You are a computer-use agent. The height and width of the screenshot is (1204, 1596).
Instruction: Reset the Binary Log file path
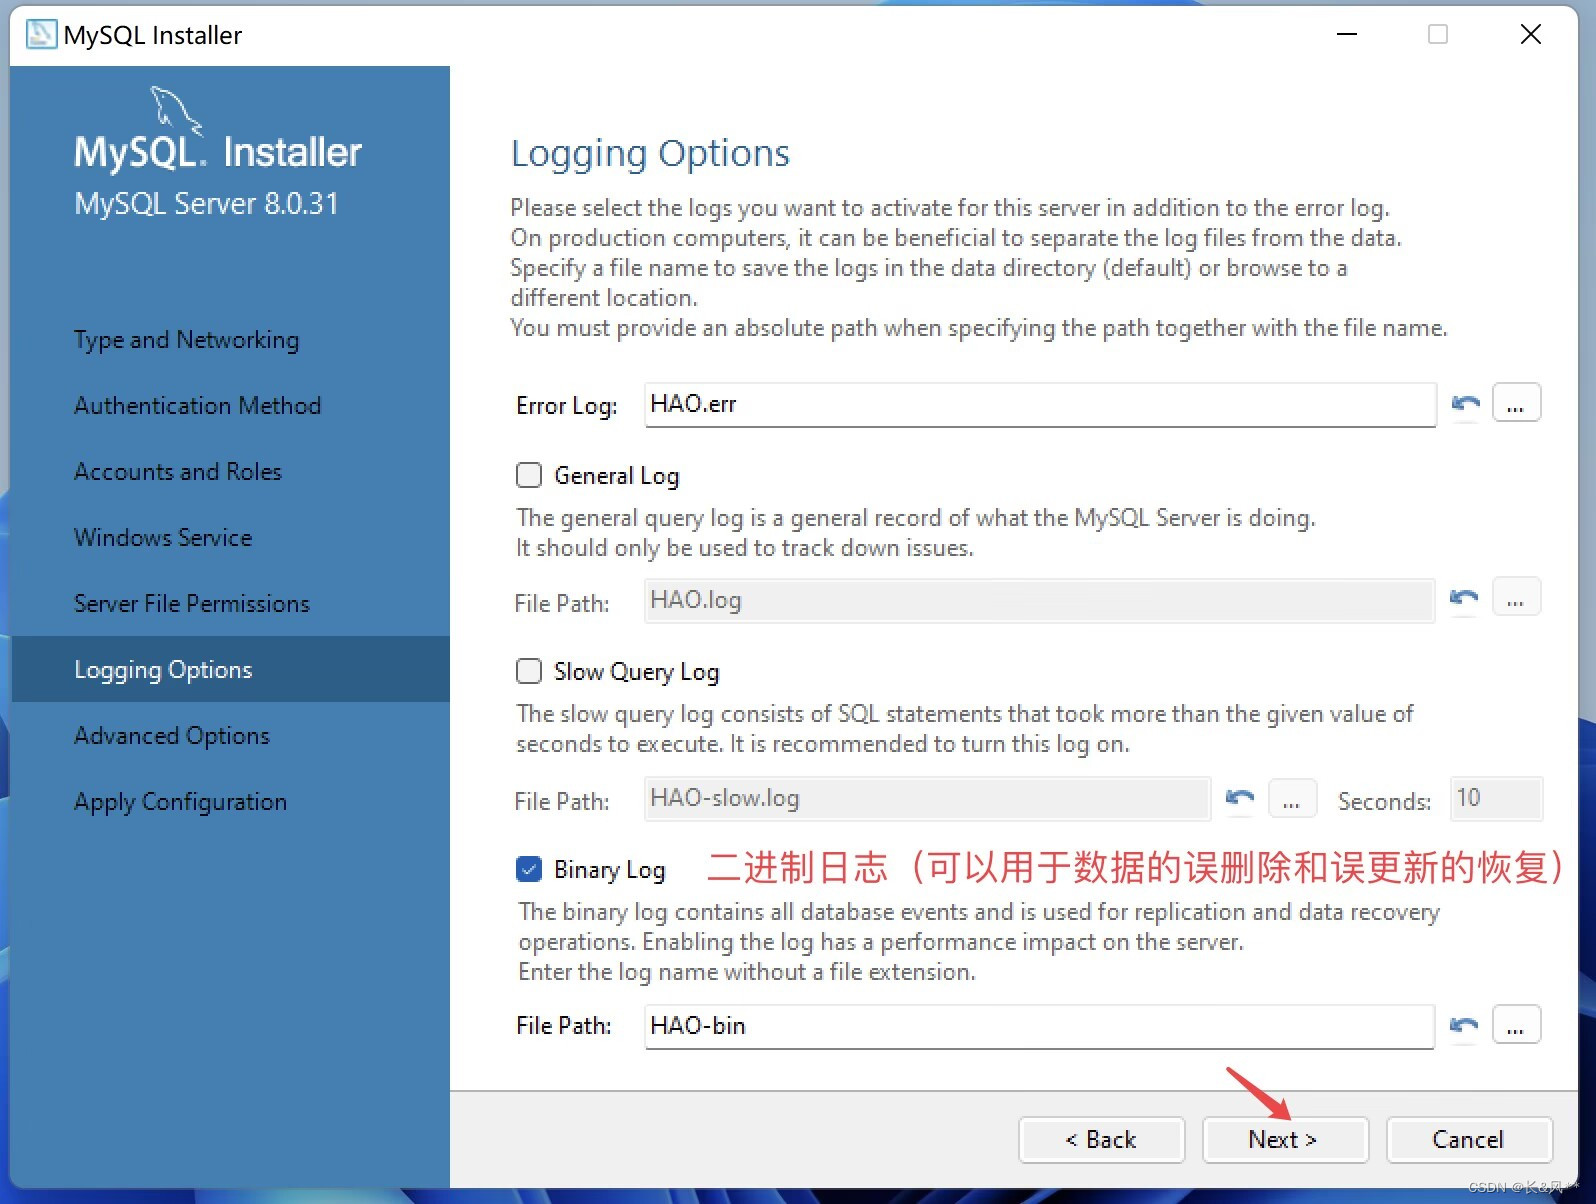point(1464,1025)
